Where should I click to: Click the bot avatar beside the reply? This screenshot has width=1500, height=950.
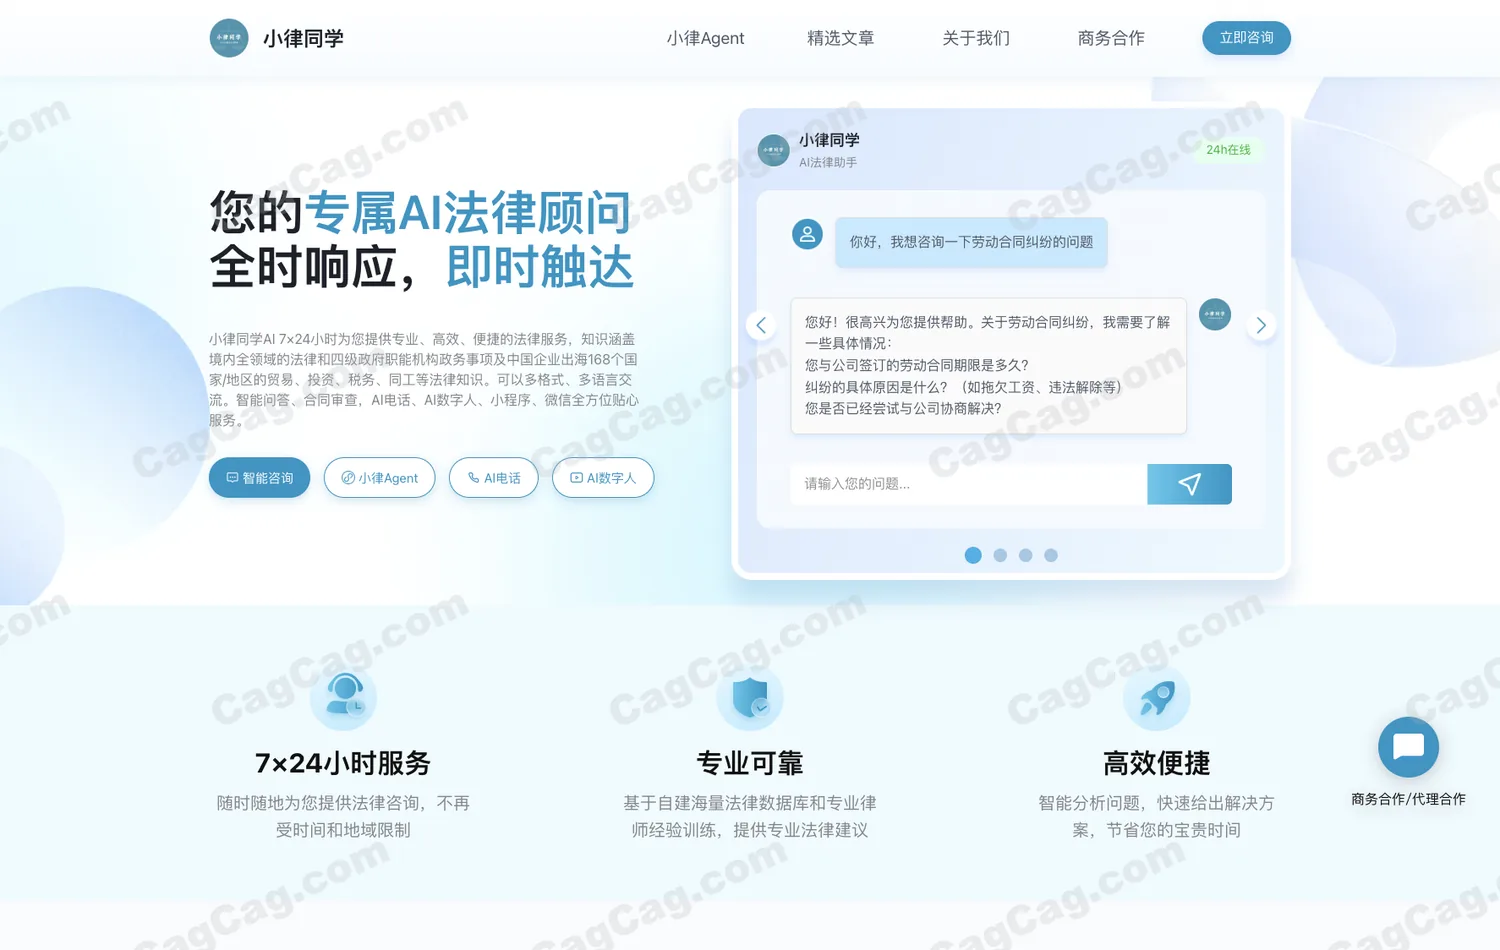coord(1215,314)
